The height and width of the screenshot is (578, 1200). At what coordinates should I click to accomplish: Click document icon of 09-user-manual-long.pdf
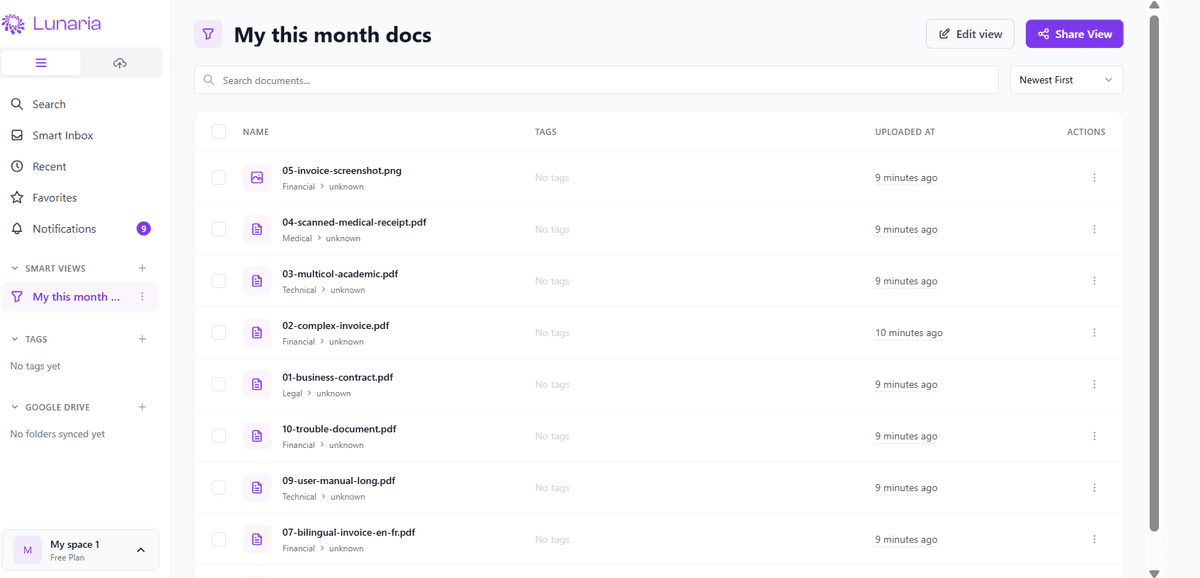coord(257,487)
